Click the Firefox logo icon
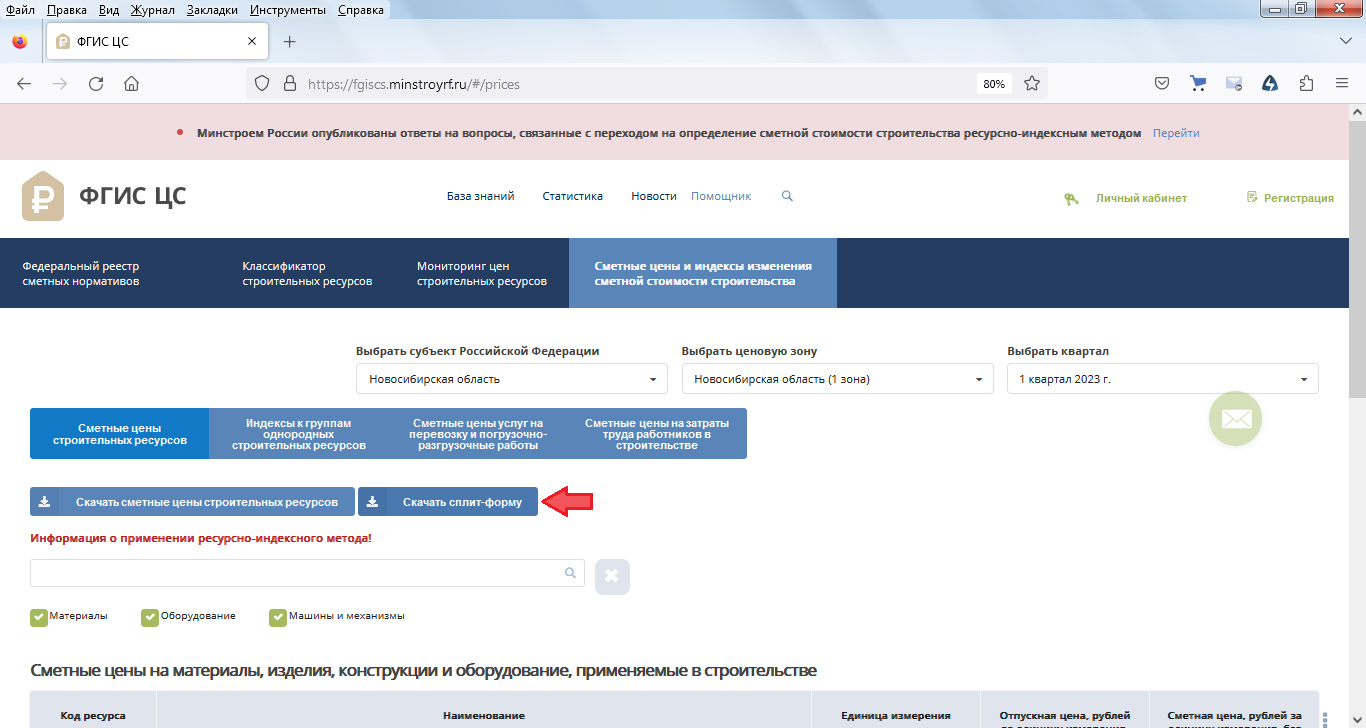The width and height of the screenshot is (1366, 728). tap(20, 42)
